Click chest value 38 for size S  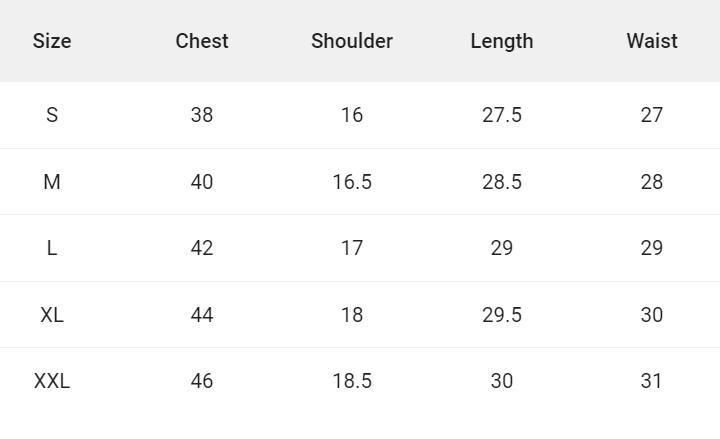point(202,115)
